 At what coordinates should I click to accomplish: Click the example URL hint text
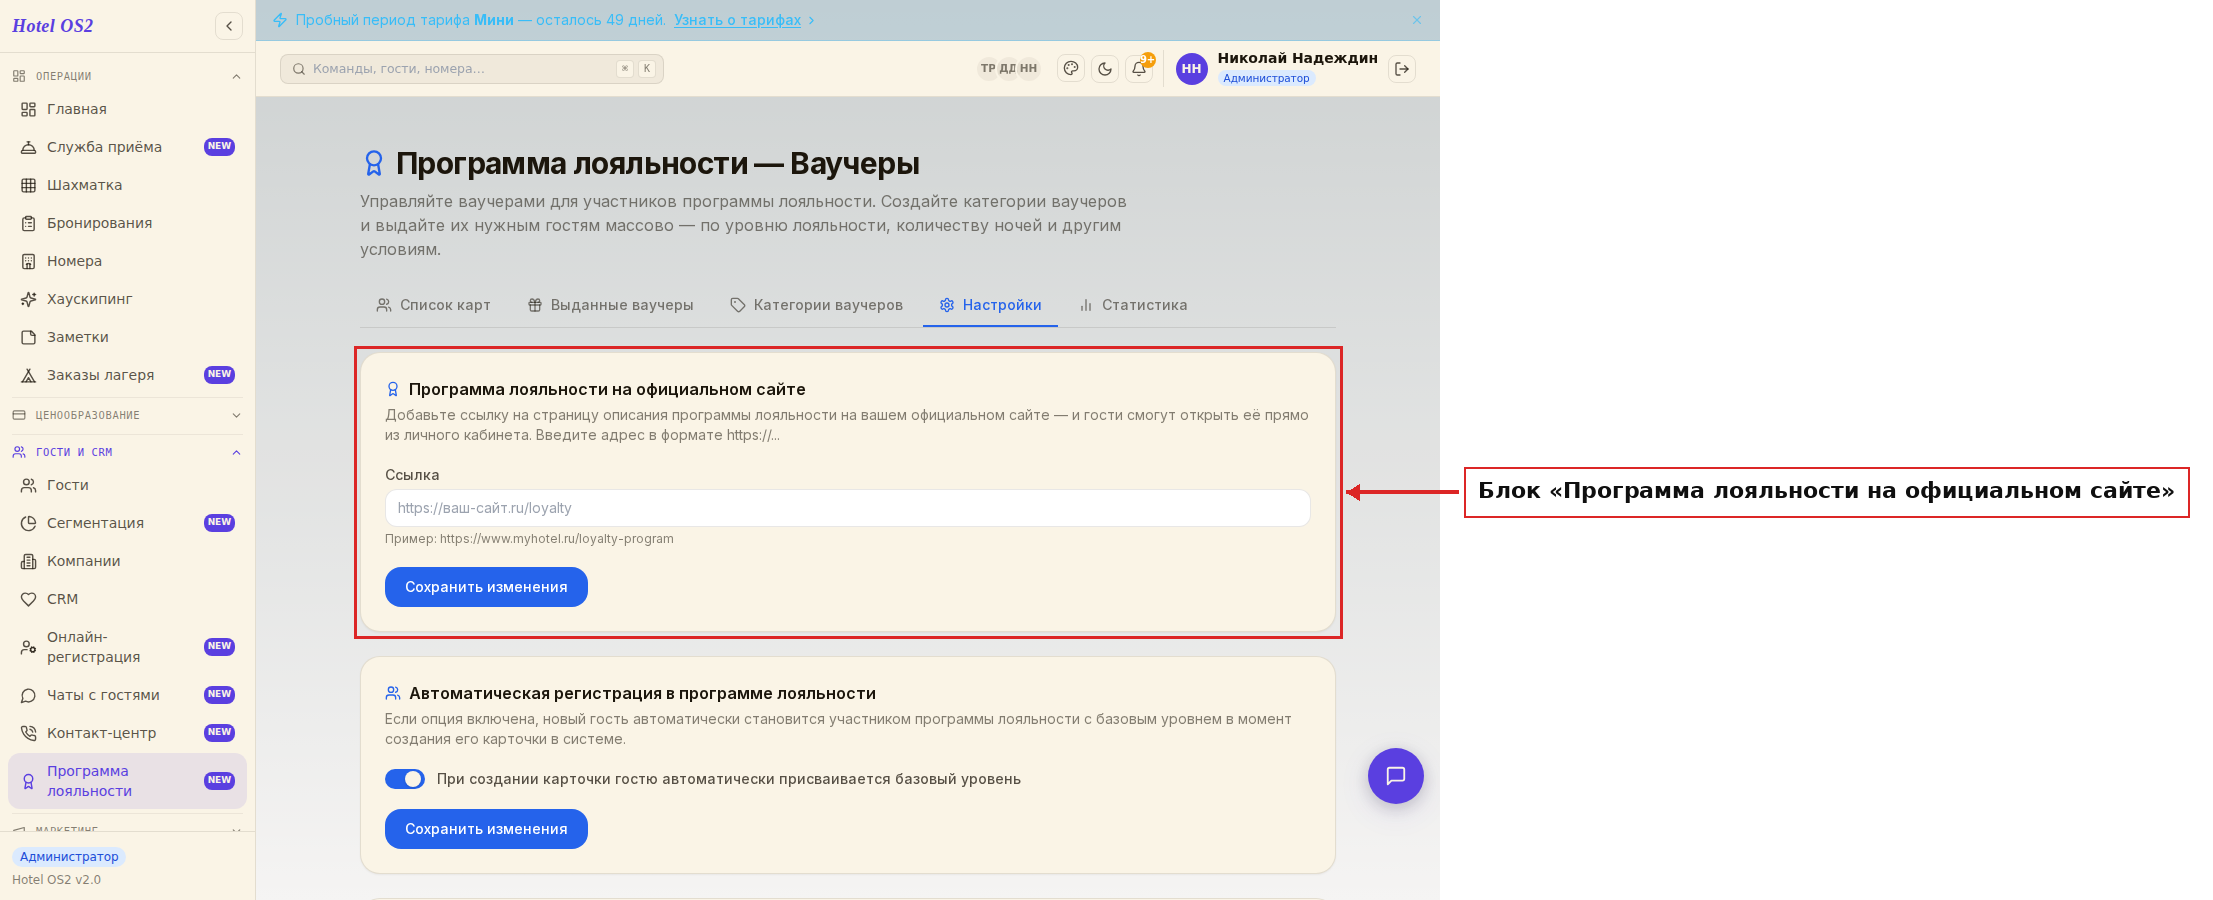tap(529, 539)
